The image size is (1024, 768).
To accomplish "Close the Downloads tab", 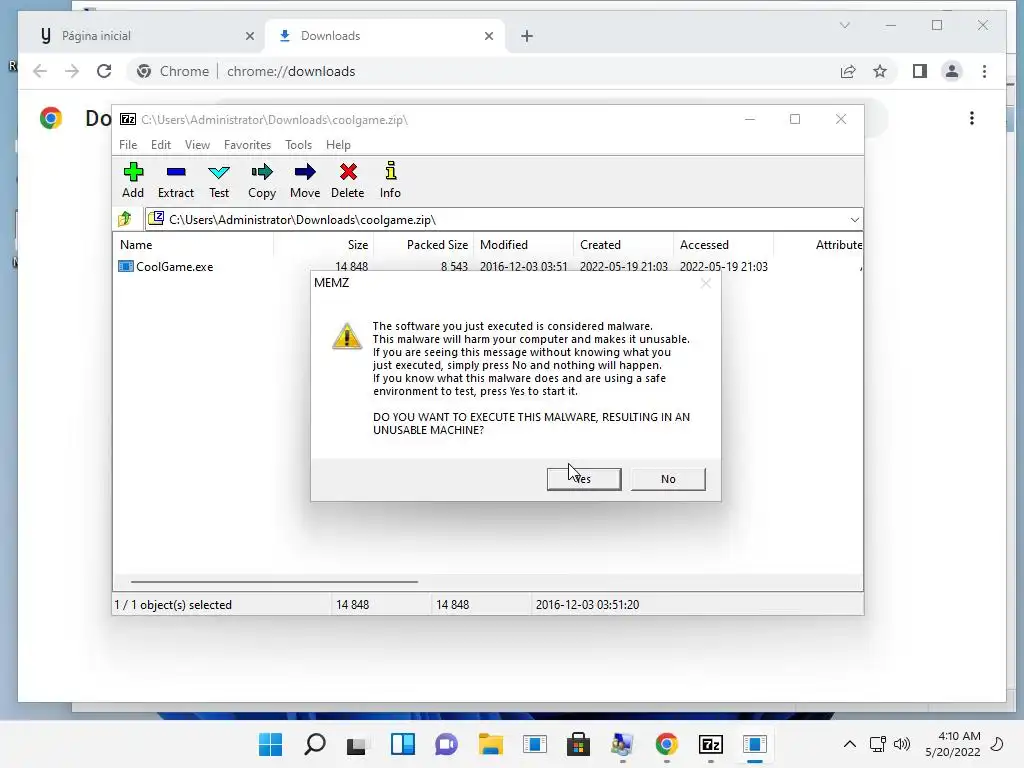I will 488,36.
